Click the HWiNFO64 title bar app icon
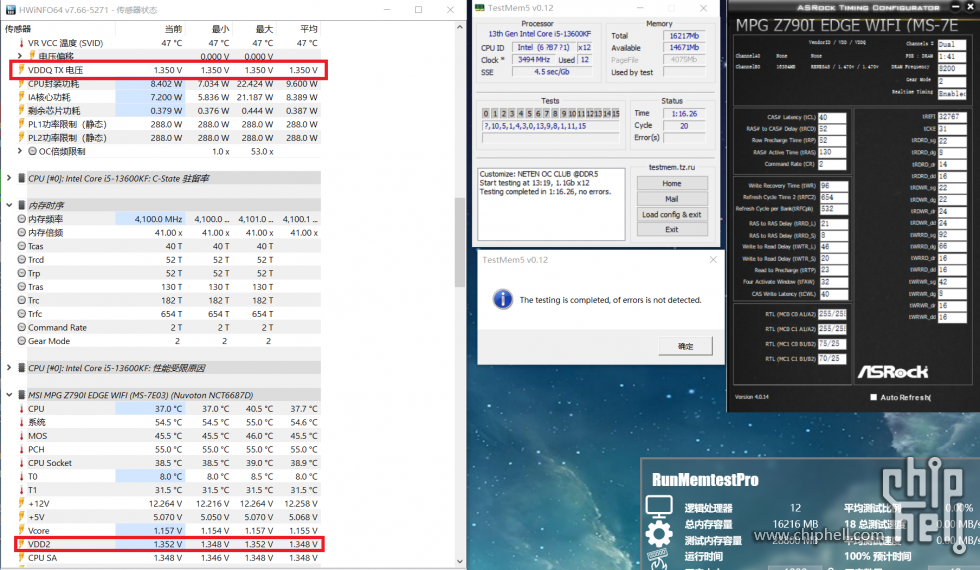 point(10,9)
